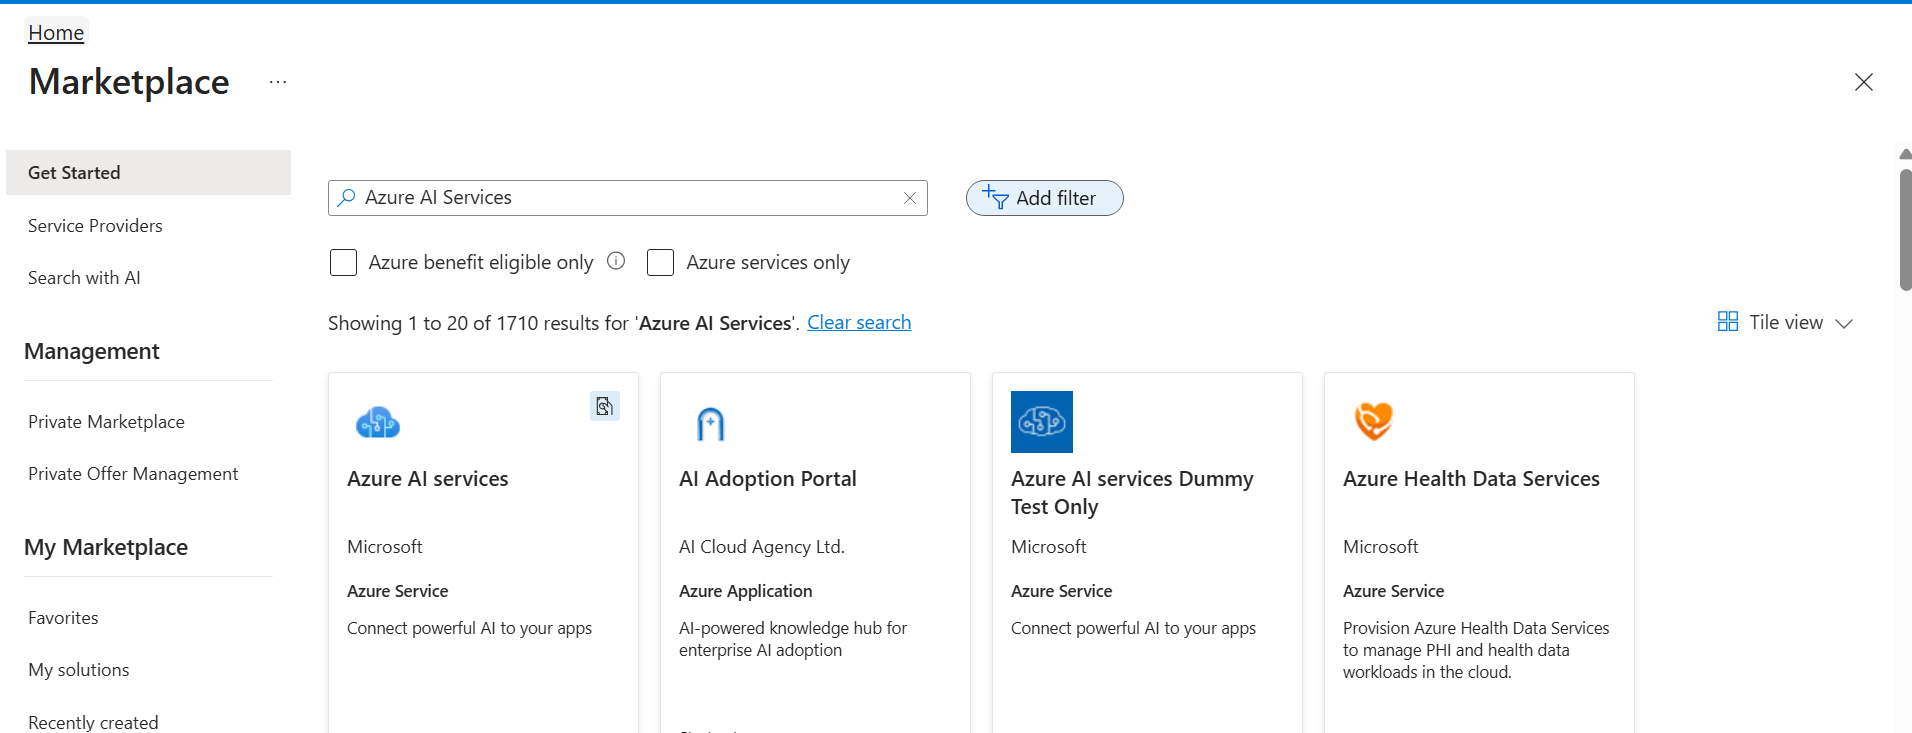Go to Home via breadcrumb link

click(x=56, y=32)
